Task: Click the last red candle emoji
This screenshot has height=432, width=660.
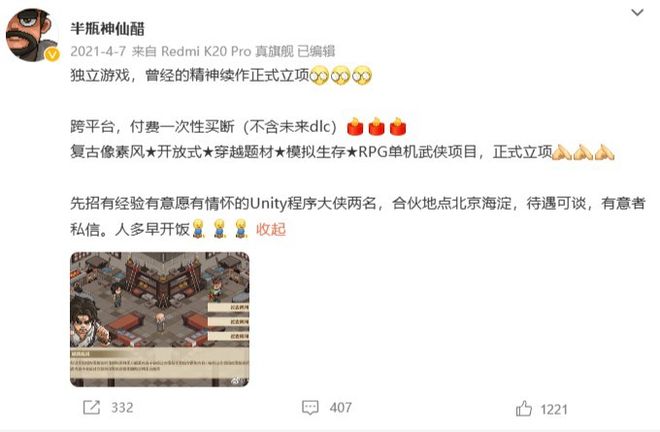Action: pyautogui.click(x=398, y=126)
